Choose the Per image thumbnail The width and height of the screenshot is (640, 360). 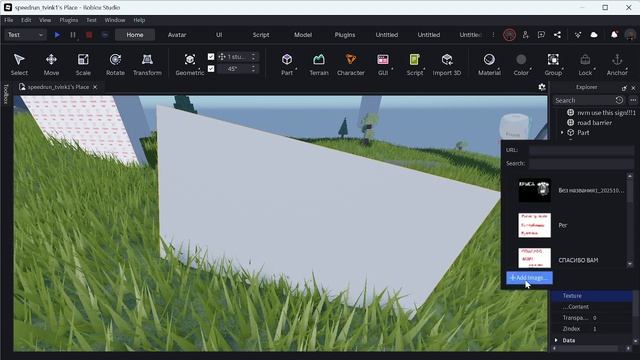534,225
